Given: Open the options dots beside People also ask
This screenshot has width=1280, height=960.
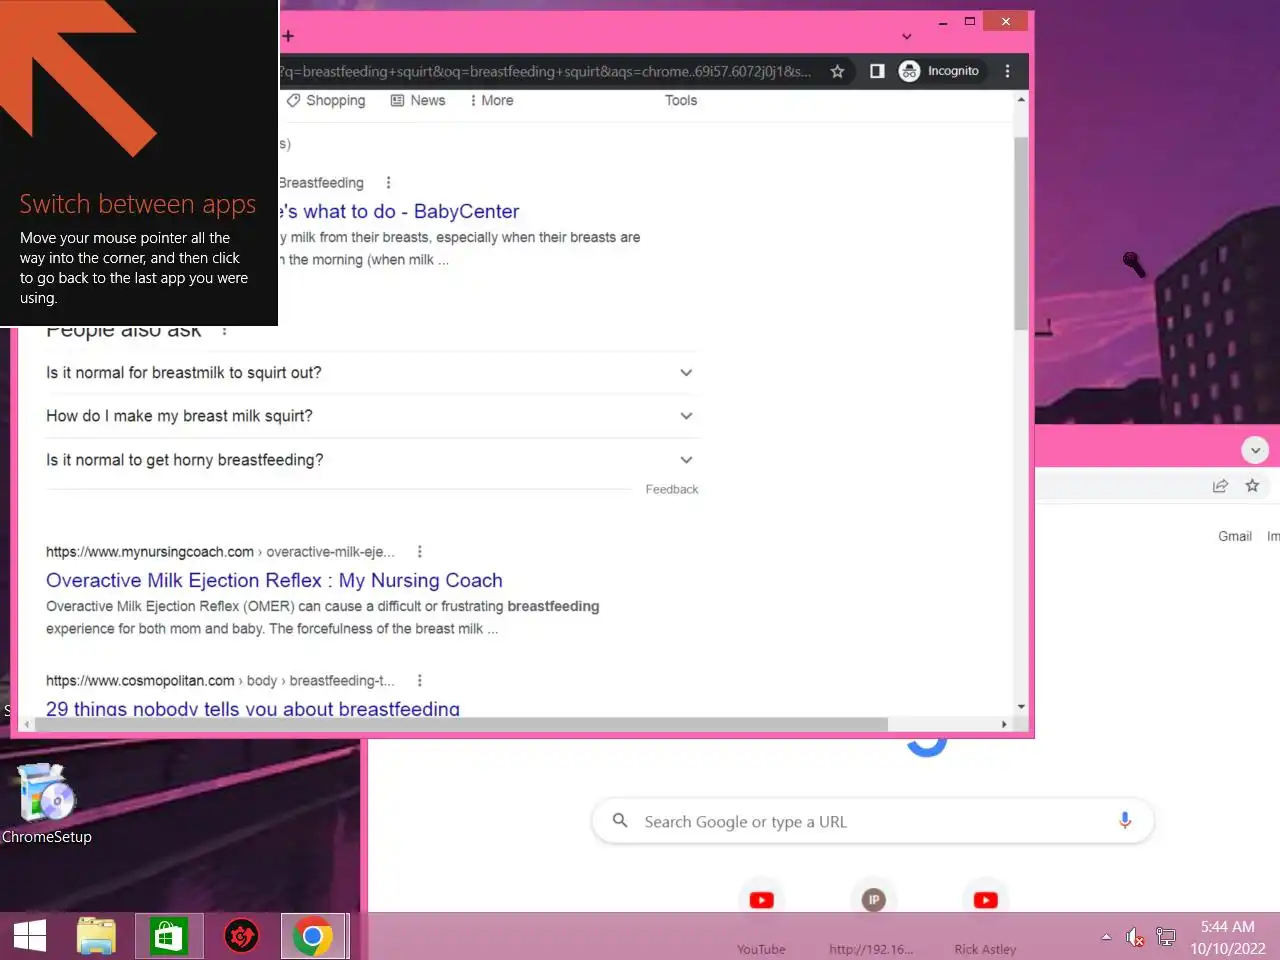Looking at the screenshot, I should coord(224,330).
